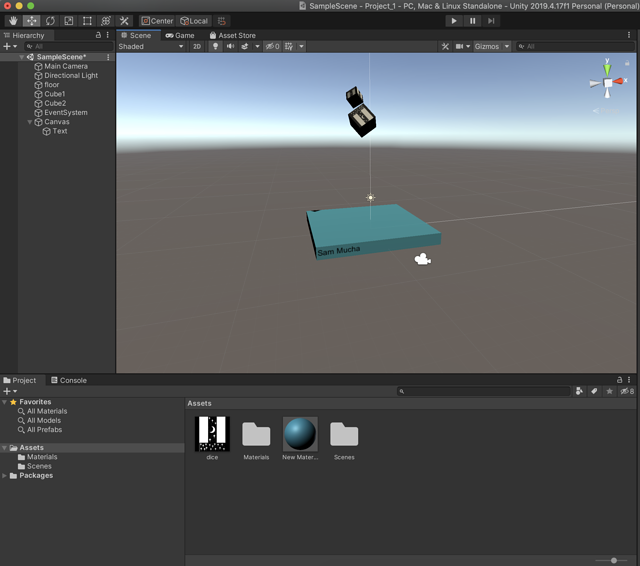Viewport: 640px width, 566px height.
Task: Collapse the SampleScene tree node
Action: [x=21, y=57]
